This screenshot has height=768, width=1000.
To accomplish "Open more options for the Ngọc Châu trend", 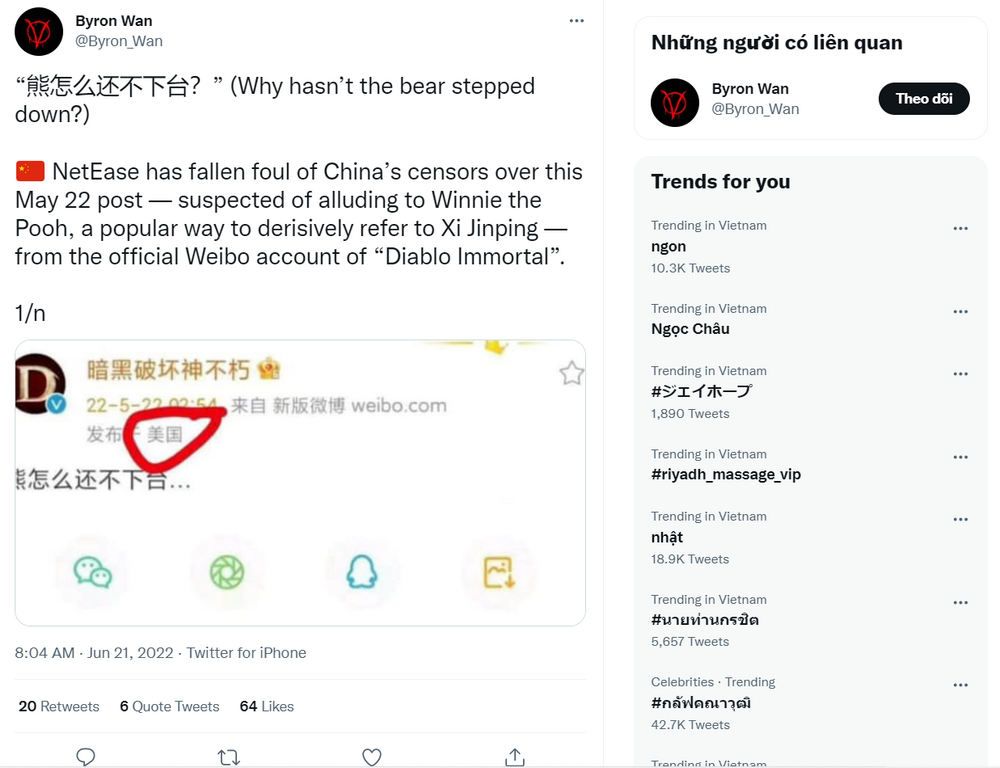I will tap(960, 312).
